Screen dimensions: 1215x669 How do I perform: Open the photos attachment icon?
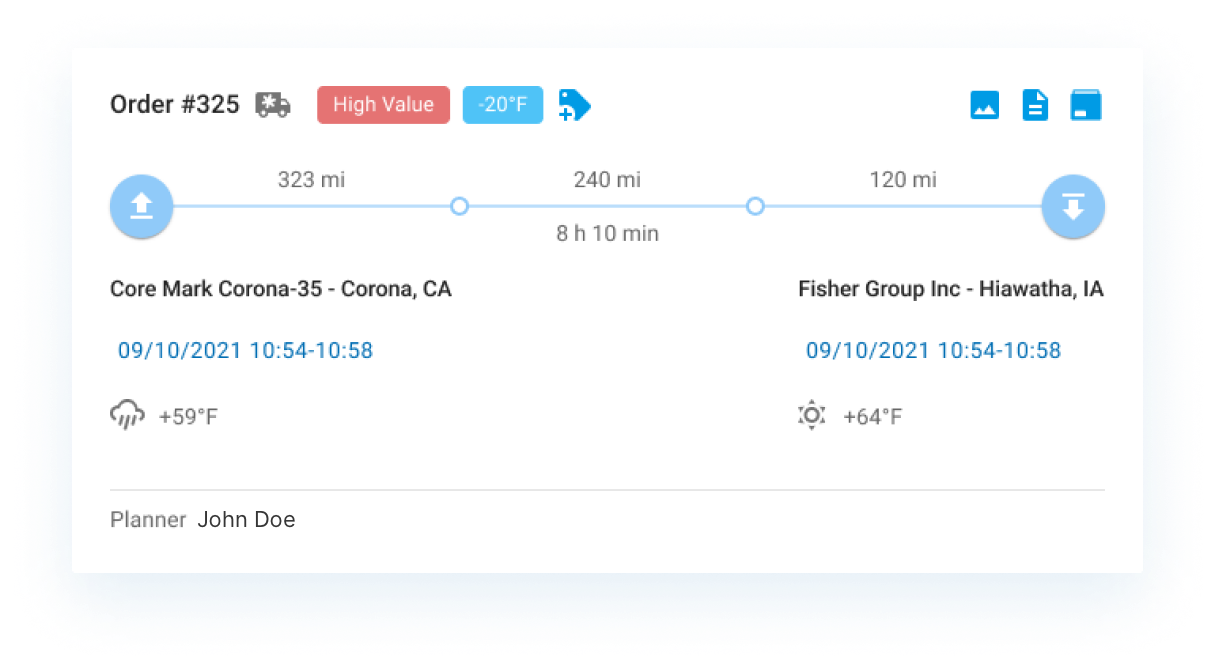click(985, 104)
